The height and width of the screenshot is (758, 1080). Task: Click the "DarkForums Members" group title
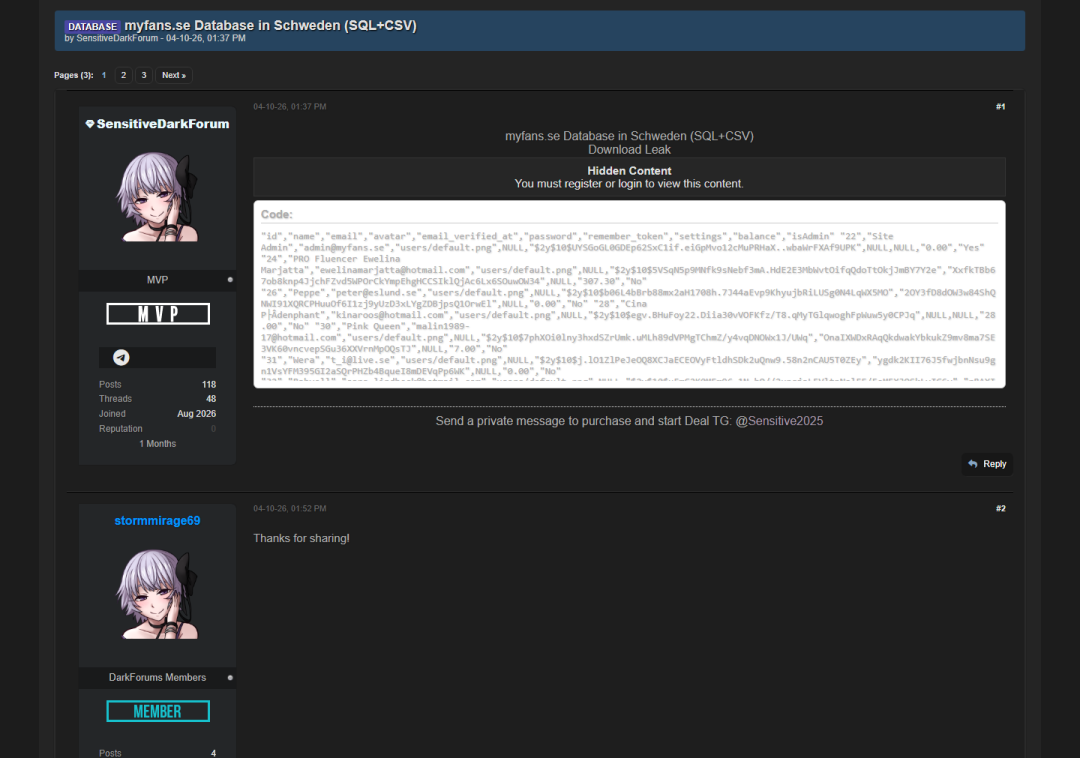coord(157,677)
